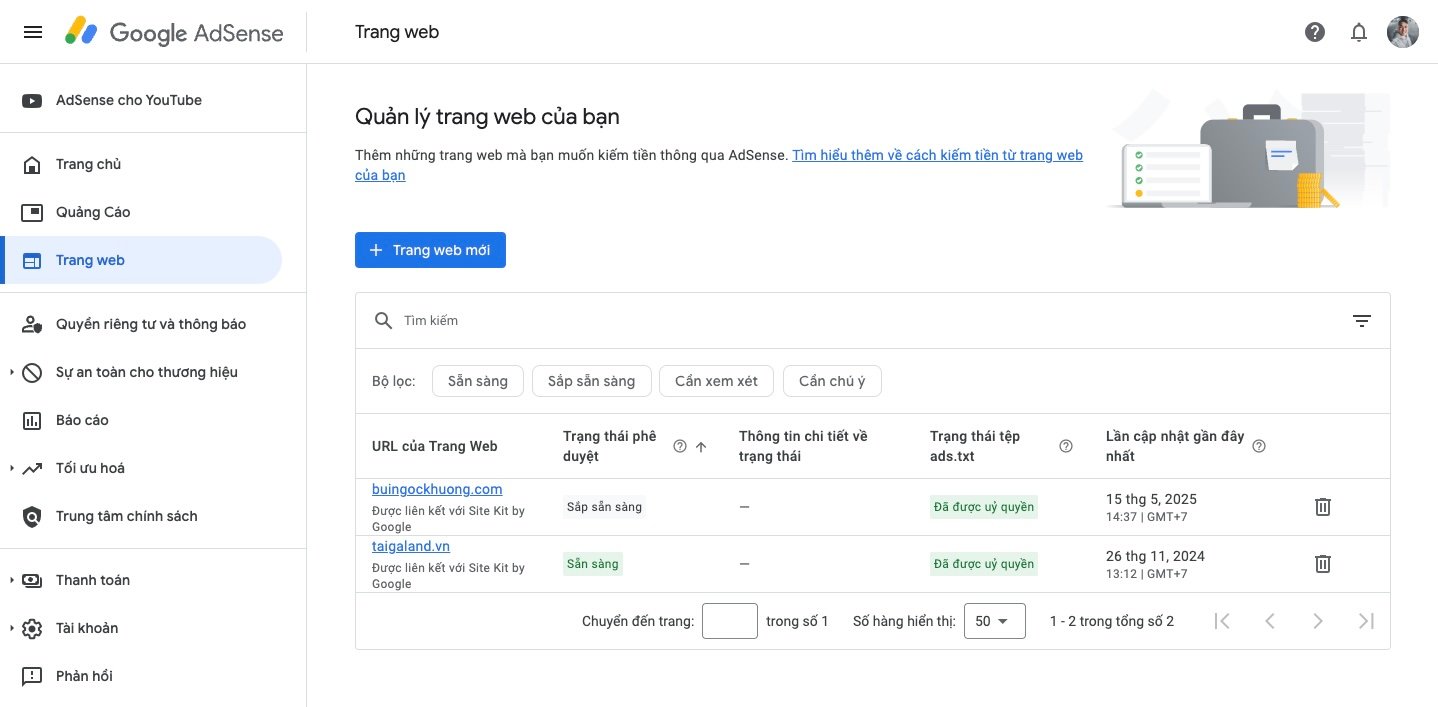Toggle the 'Cần chú ý' filter chip
Image resolution: width=1438 pixels, height=707 pixels.
pyautogui.click(x=832, y=381)
